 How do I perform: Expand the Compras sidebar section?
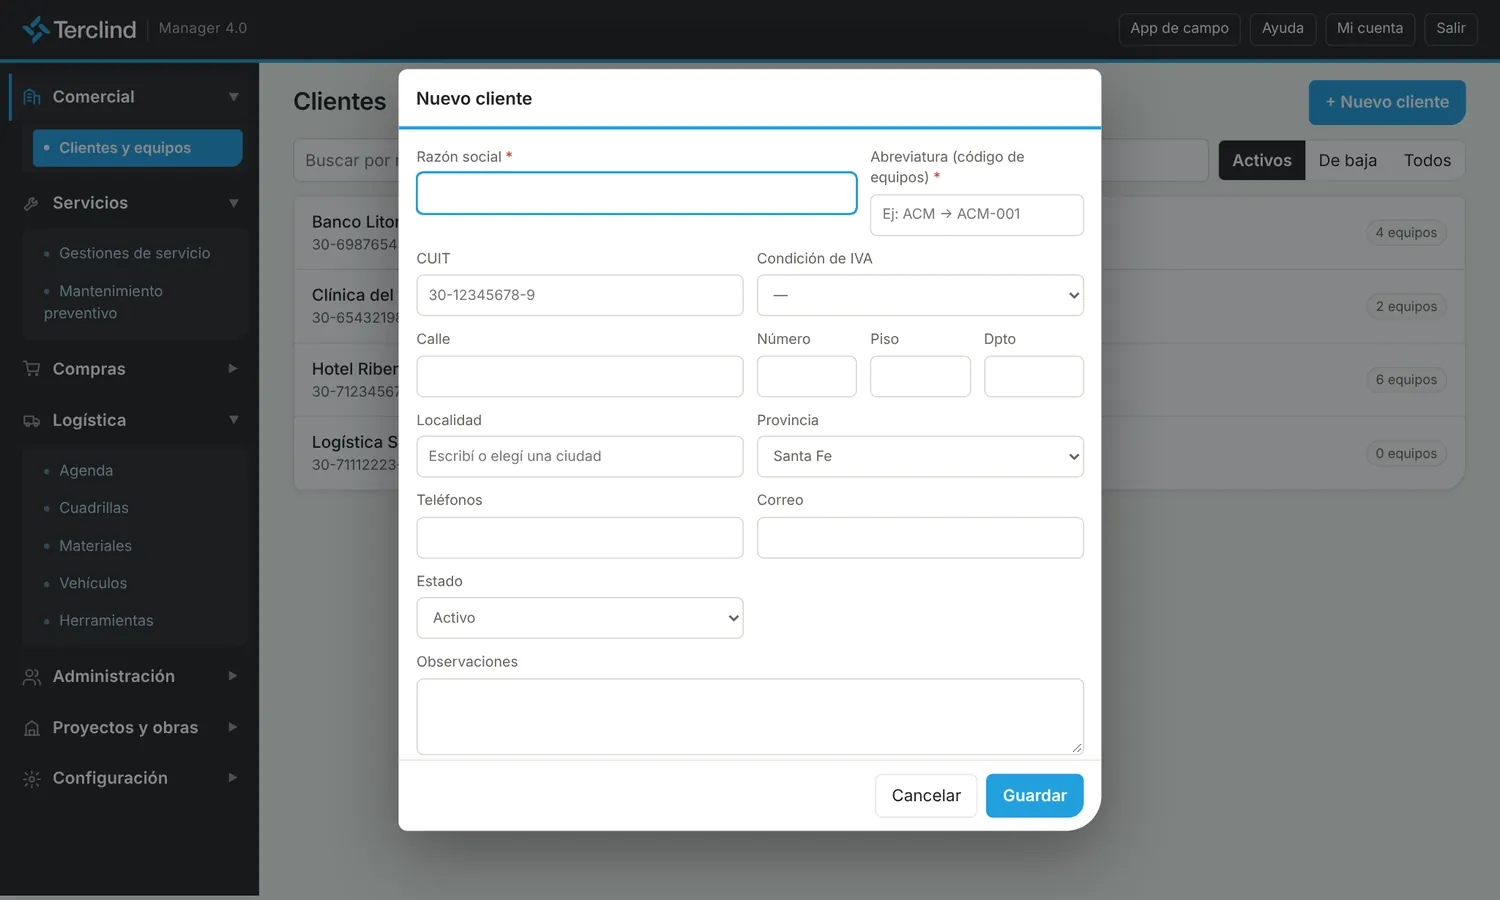click(x=233, y=369)
